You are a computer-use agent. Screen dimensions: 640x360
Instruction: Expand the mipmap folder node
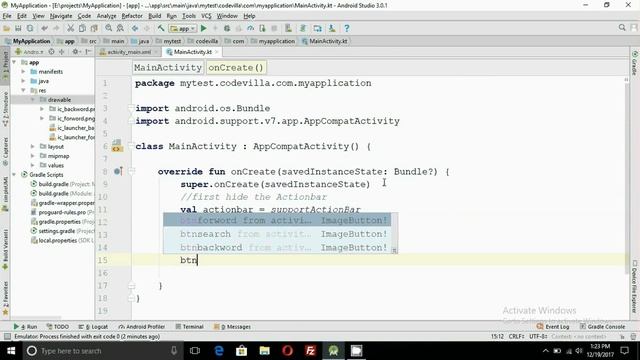[33, 156]
